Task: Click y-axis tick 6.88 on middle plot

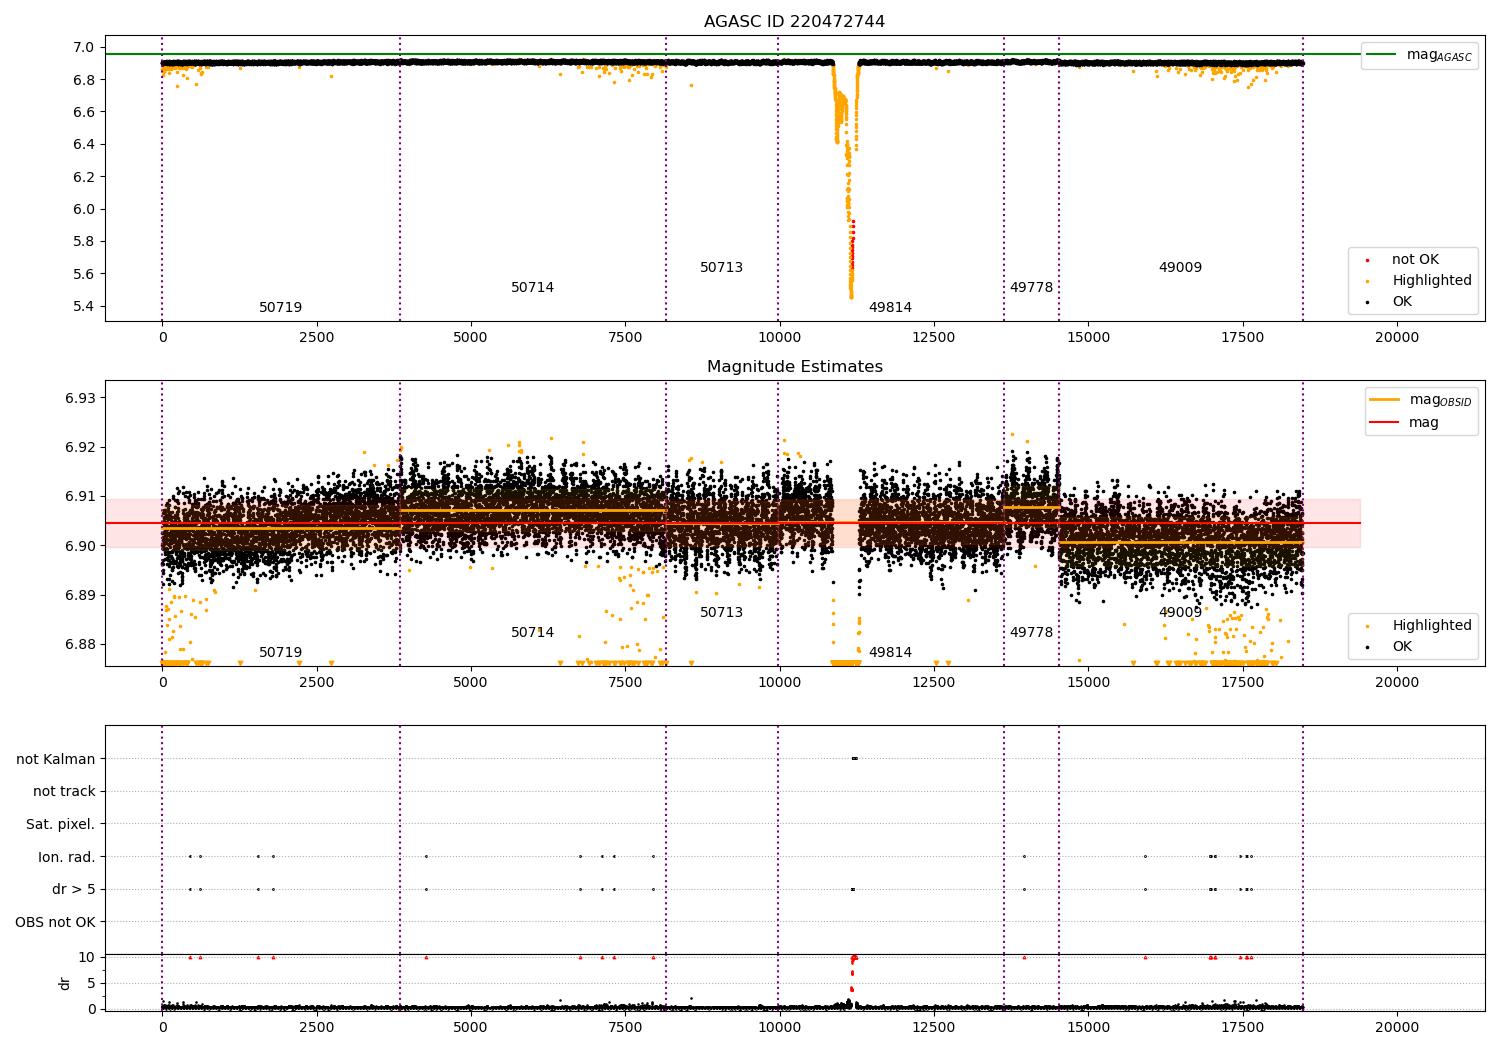Action: click(x=79, y=645)
